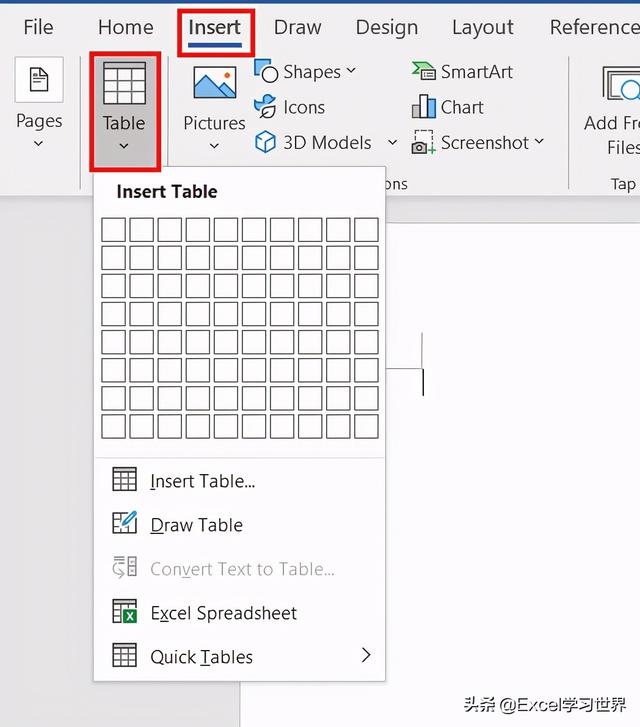Choose Insert Table... from the menu
The height and width of the screenshot is (727, 640).
click(x=202, y=481)
